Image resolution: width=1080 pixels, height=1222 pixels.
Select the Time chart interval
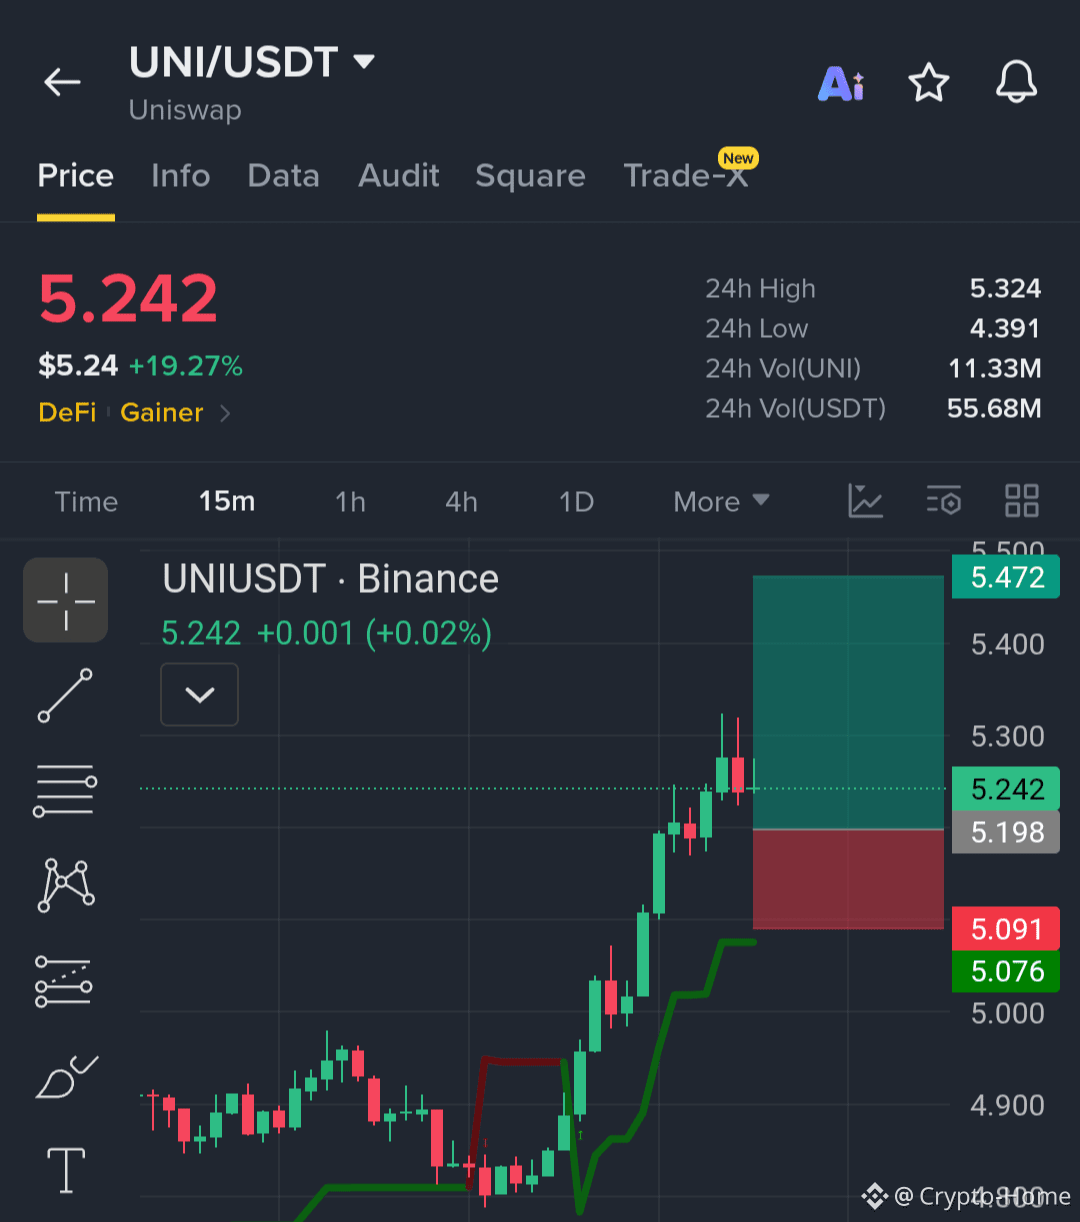coord(86,501)
